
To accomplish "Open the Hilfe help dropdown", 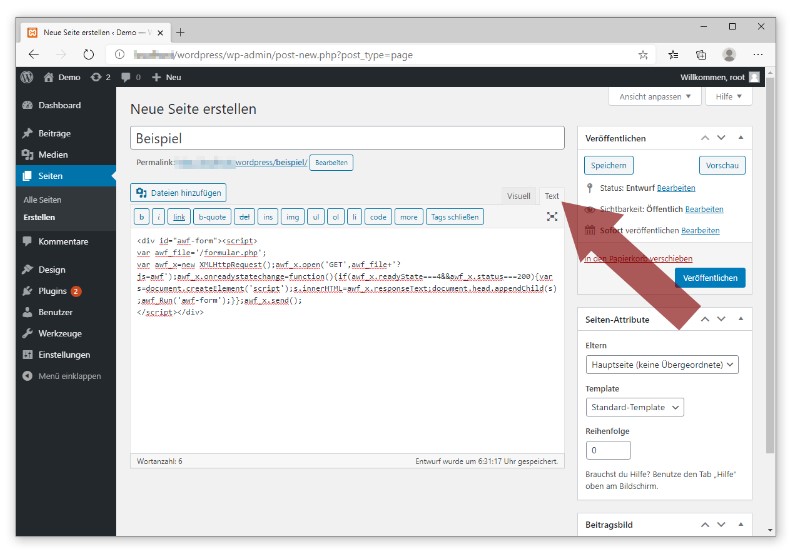I will pyautogui.click(x=730, y=97).
